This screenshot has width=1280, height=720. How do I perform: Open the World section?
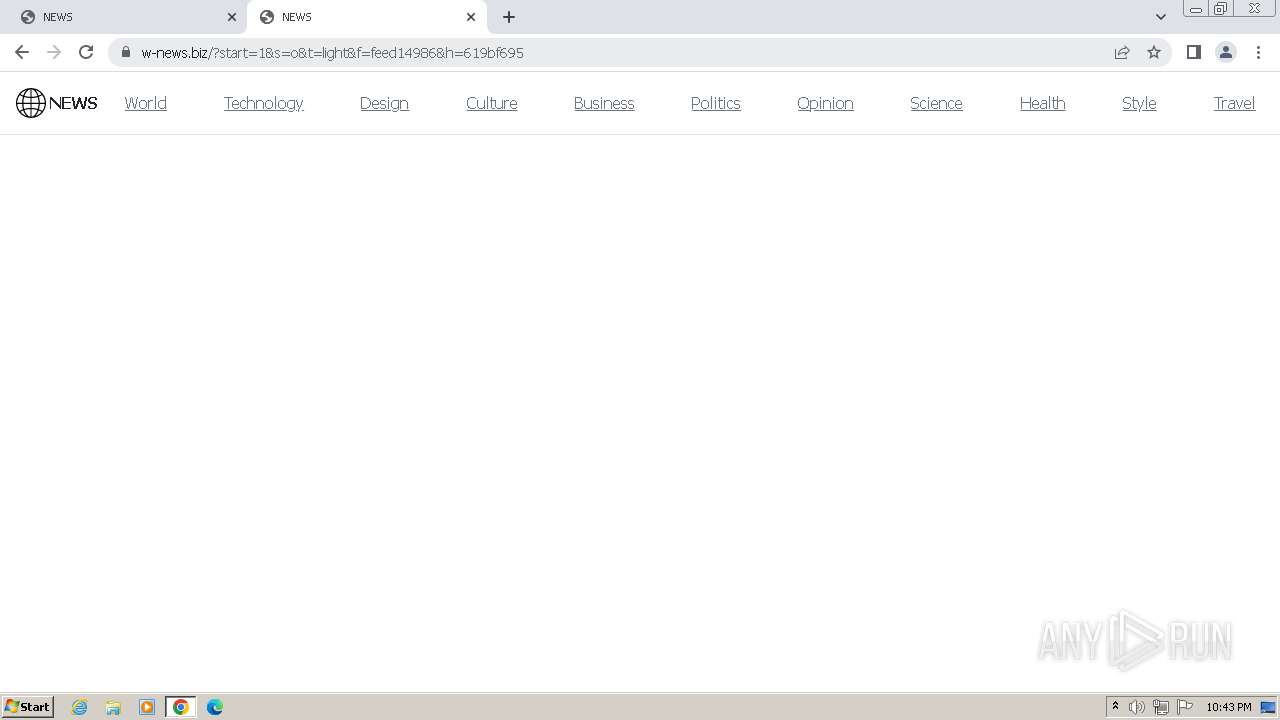[x=146, y=103]
